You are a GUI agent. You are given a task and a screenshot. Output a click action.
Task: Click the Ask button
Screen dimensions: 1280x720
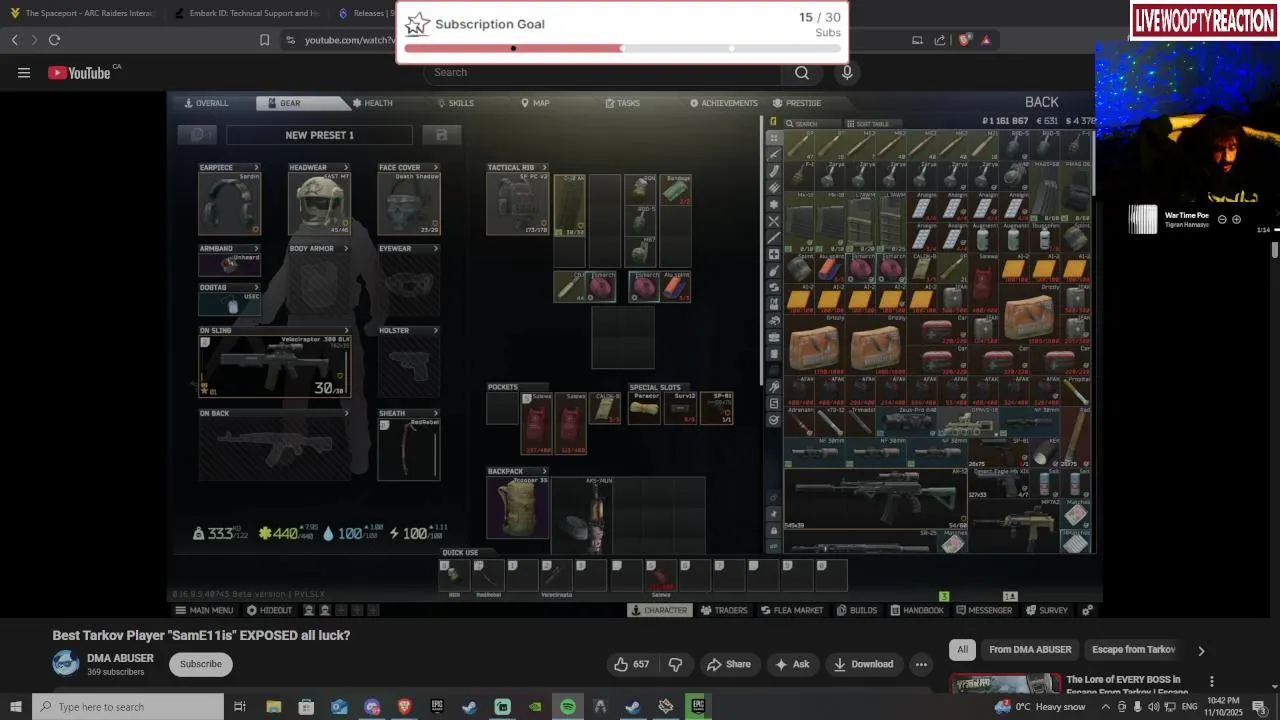click(x=792, y=664)
